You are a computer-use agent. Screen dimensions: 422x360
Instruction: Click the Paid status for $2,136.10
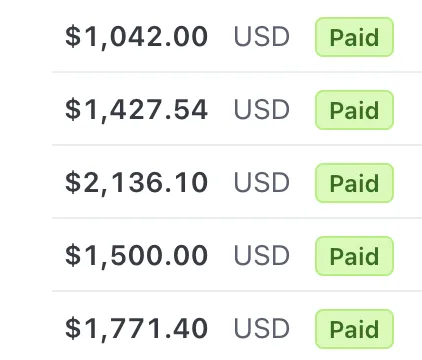click(354, 183)
